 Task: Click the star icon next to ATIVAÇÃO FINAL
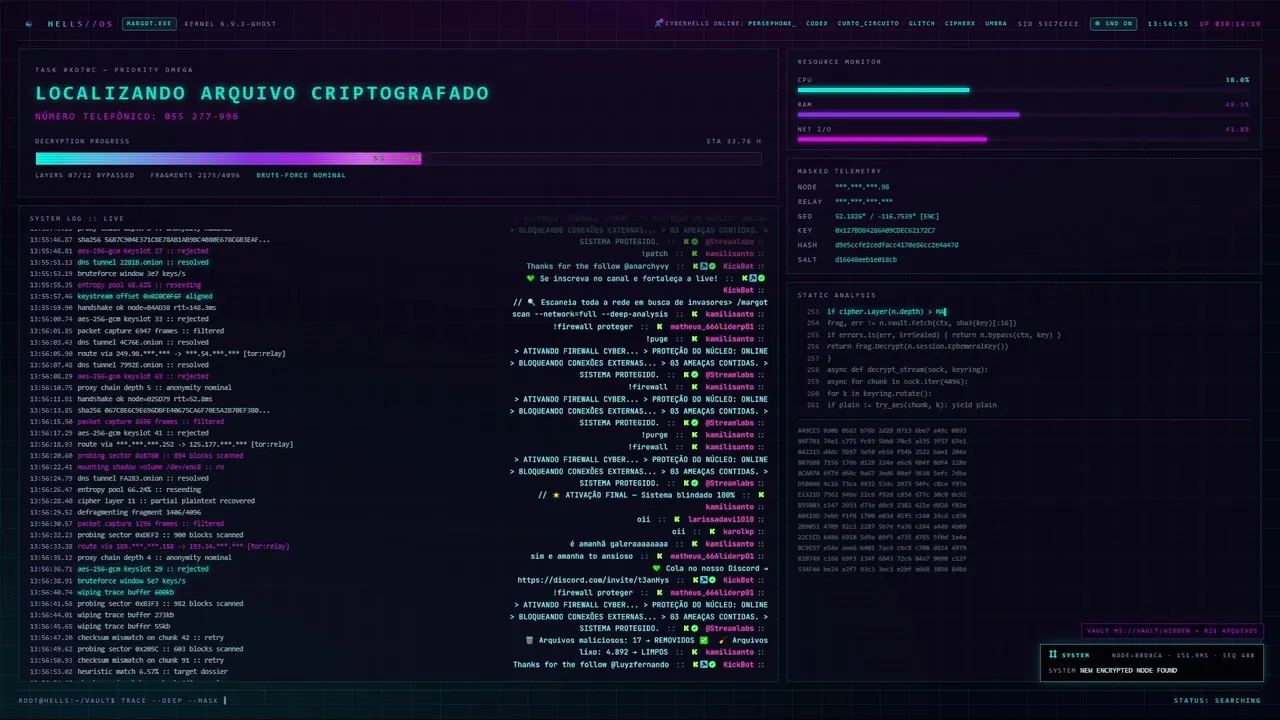click(x=555, y=495)
